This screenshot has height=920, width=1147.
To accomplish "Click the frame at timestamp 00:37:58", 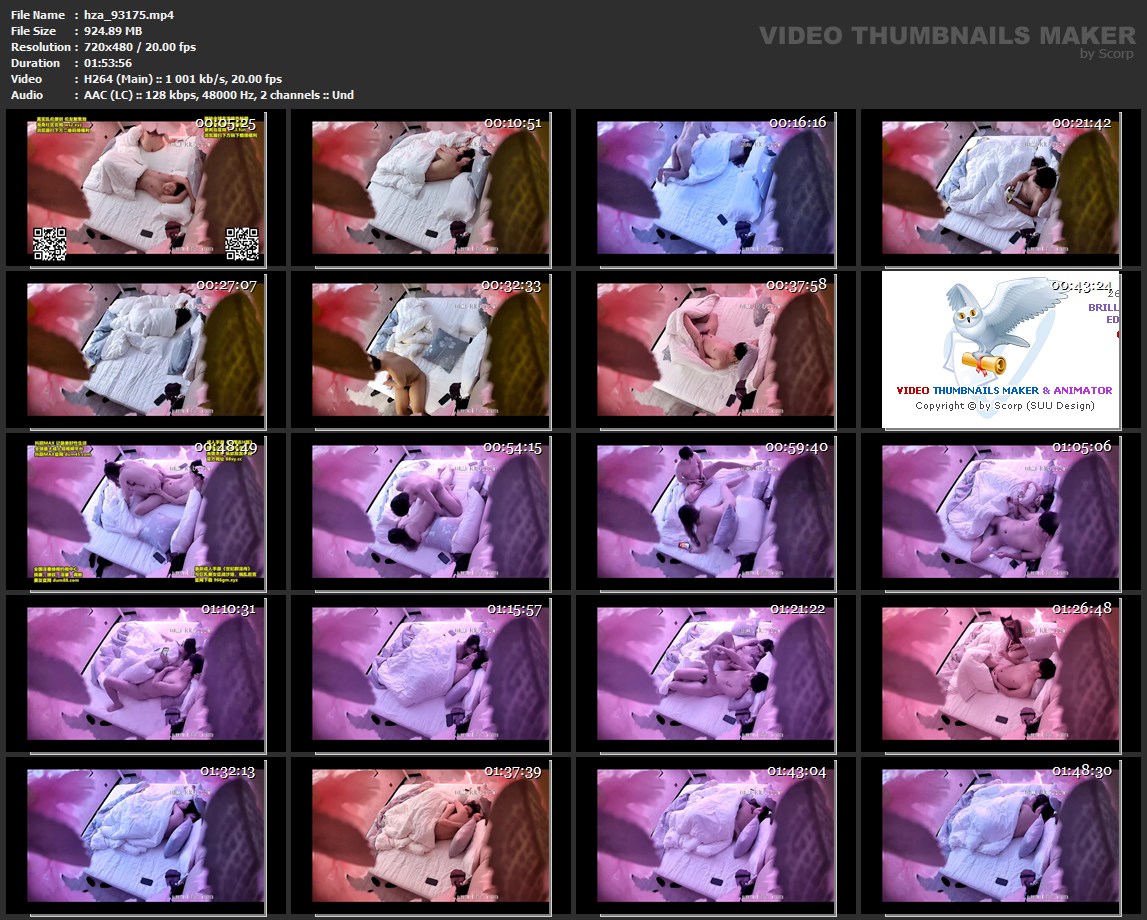I will (x=716, y=350).
